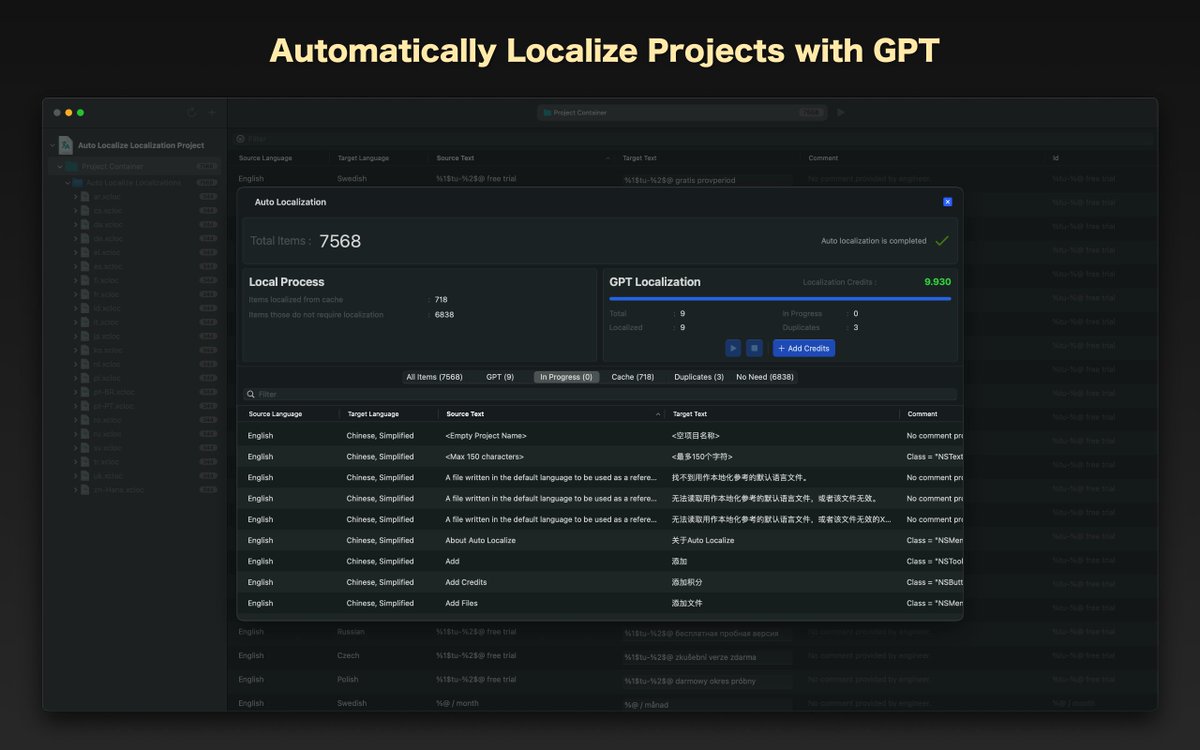Open the Duplicates (3) tab

pyautogui.click(x=699, y=377)
